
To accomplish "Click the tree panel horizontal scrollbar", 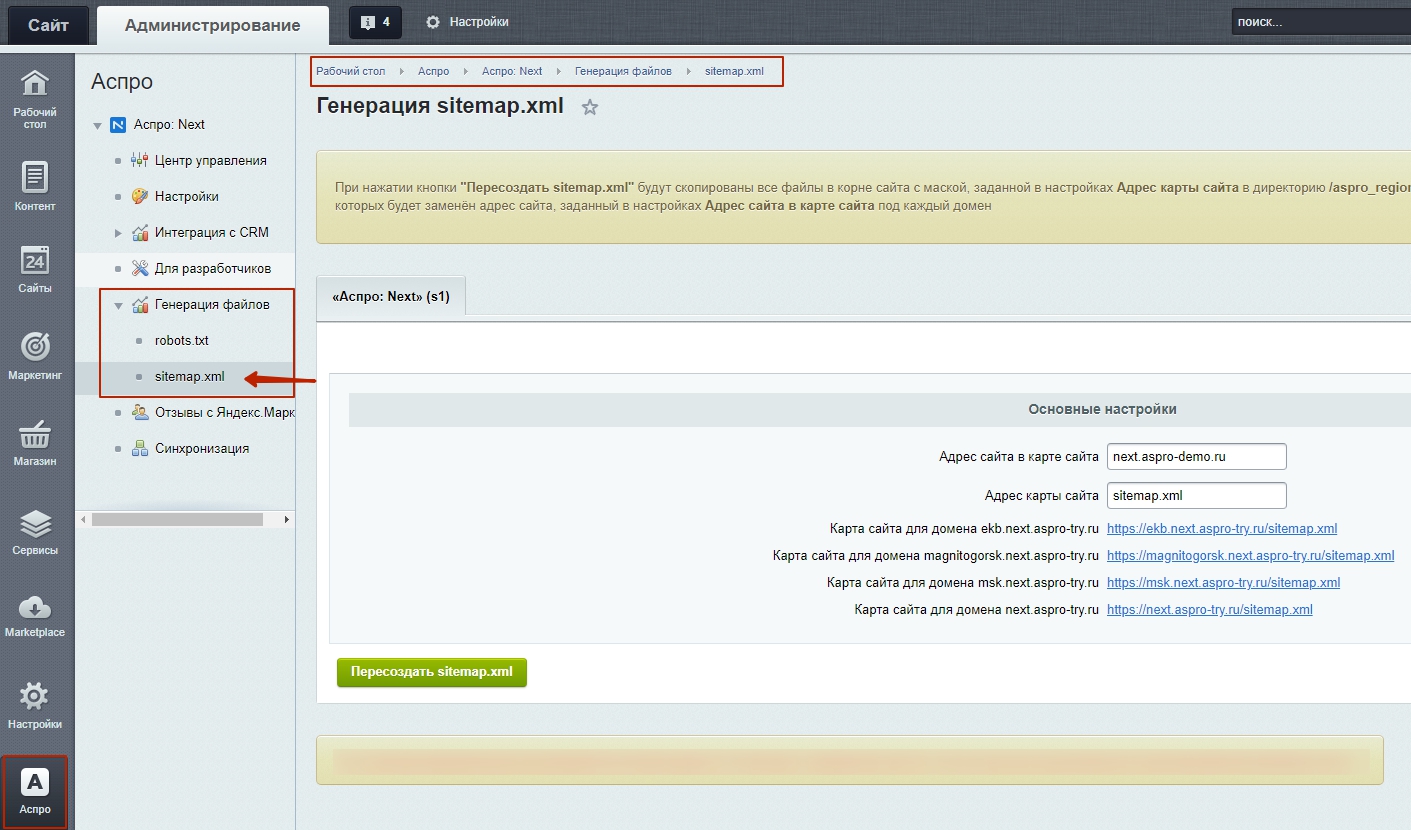I will click(177, 520).
